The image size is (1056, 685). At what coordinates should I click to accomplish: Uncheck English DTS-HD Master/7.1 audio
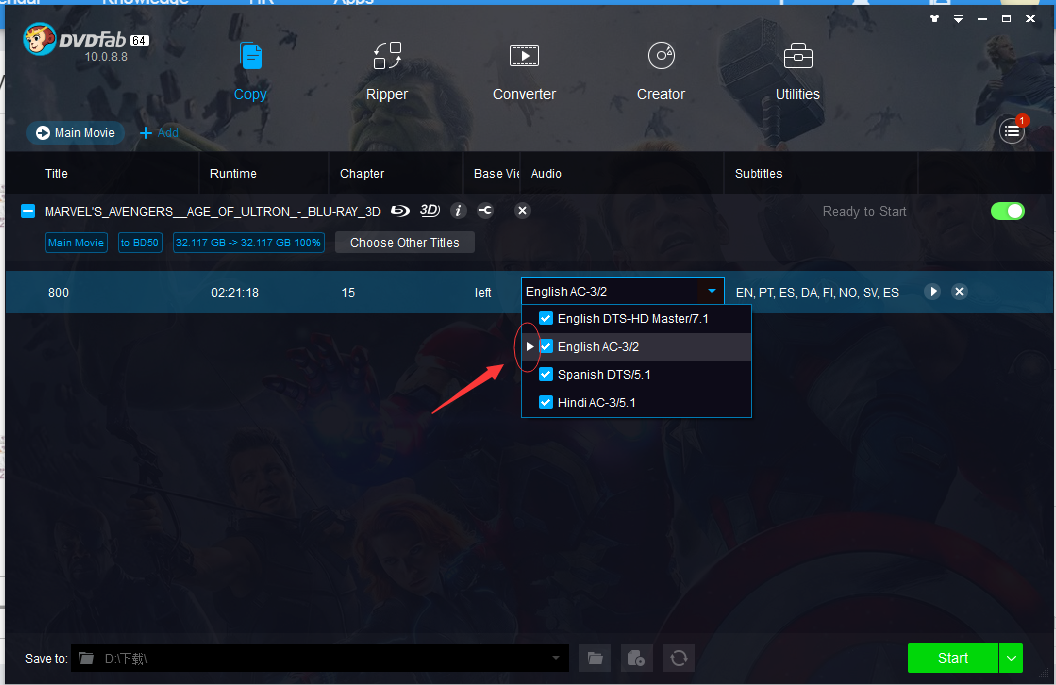click(x=546, y=319)
